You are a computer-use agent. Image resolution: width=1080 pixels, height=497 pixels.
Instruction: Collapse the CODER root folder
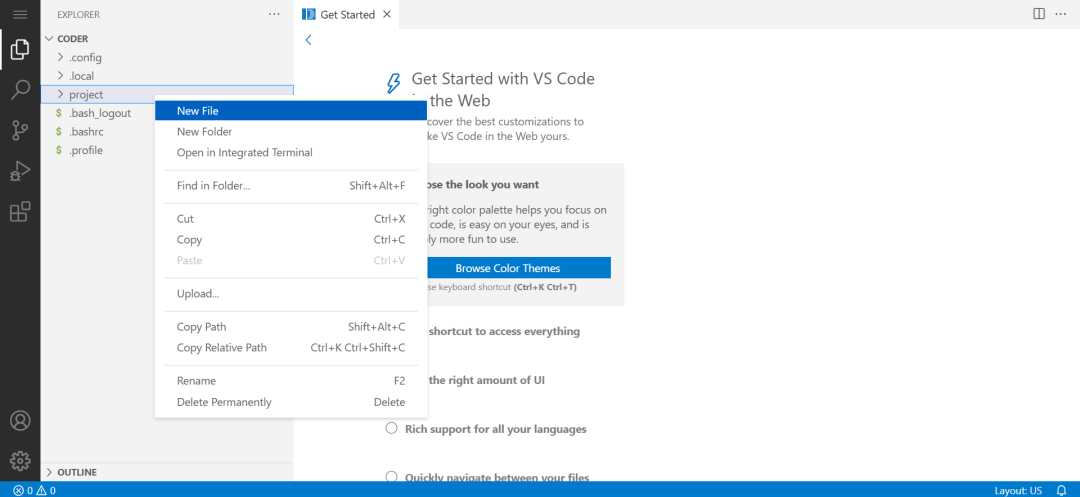point(49,39)
